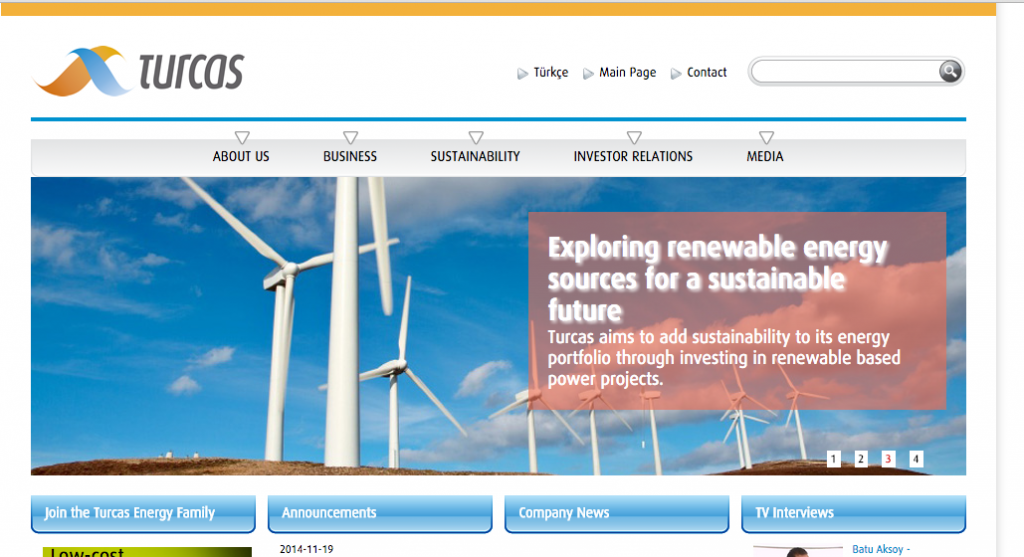Select active banner slide 3
1024x557 pixels.
click(888, 459)
